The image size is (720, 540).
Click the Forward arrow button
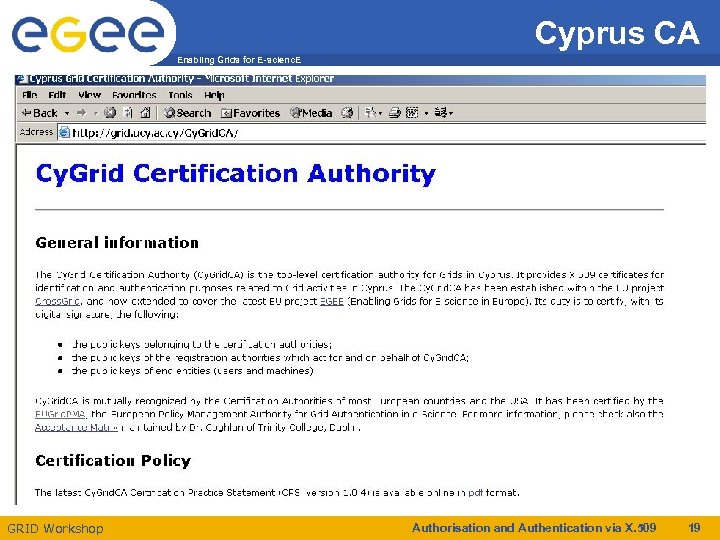pos(81,113)
